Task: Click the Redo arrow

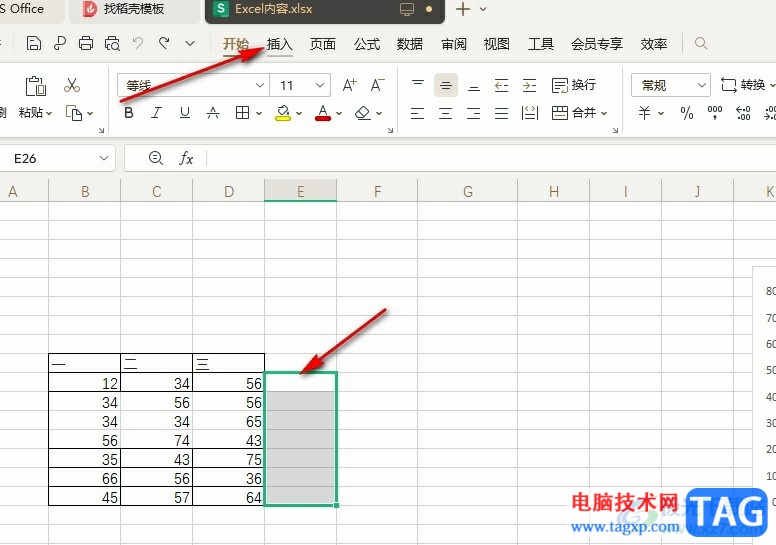Action: [x=164, y=44]
